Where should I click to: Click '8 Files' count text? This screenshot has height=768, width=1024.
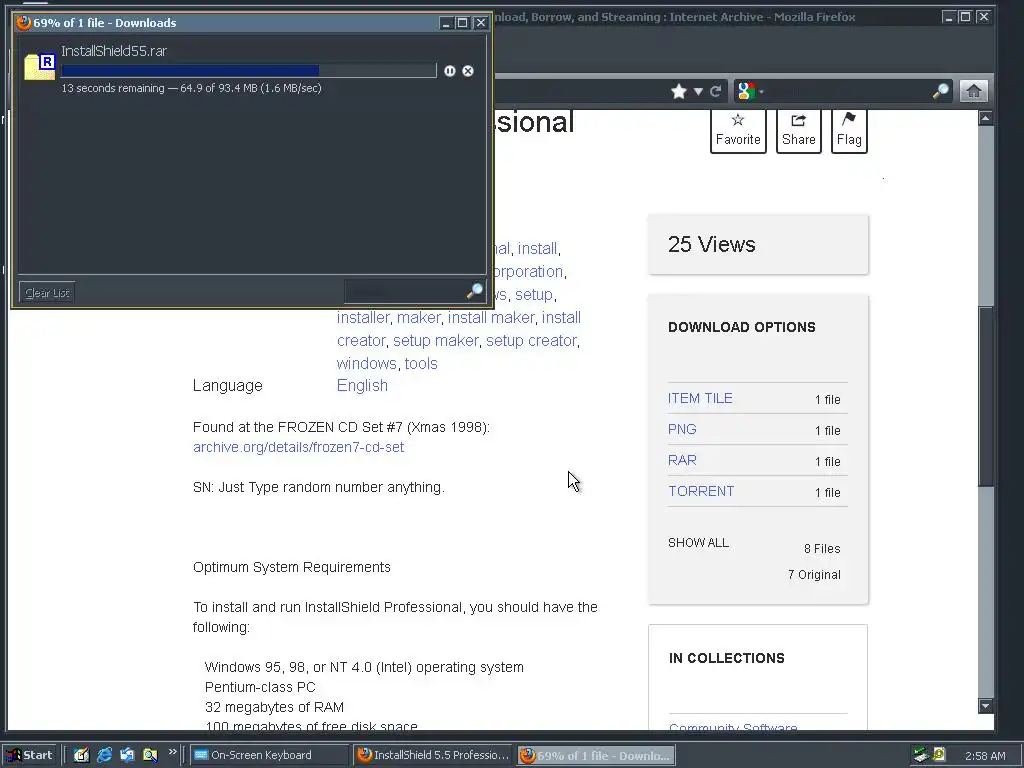coord(822,549)
